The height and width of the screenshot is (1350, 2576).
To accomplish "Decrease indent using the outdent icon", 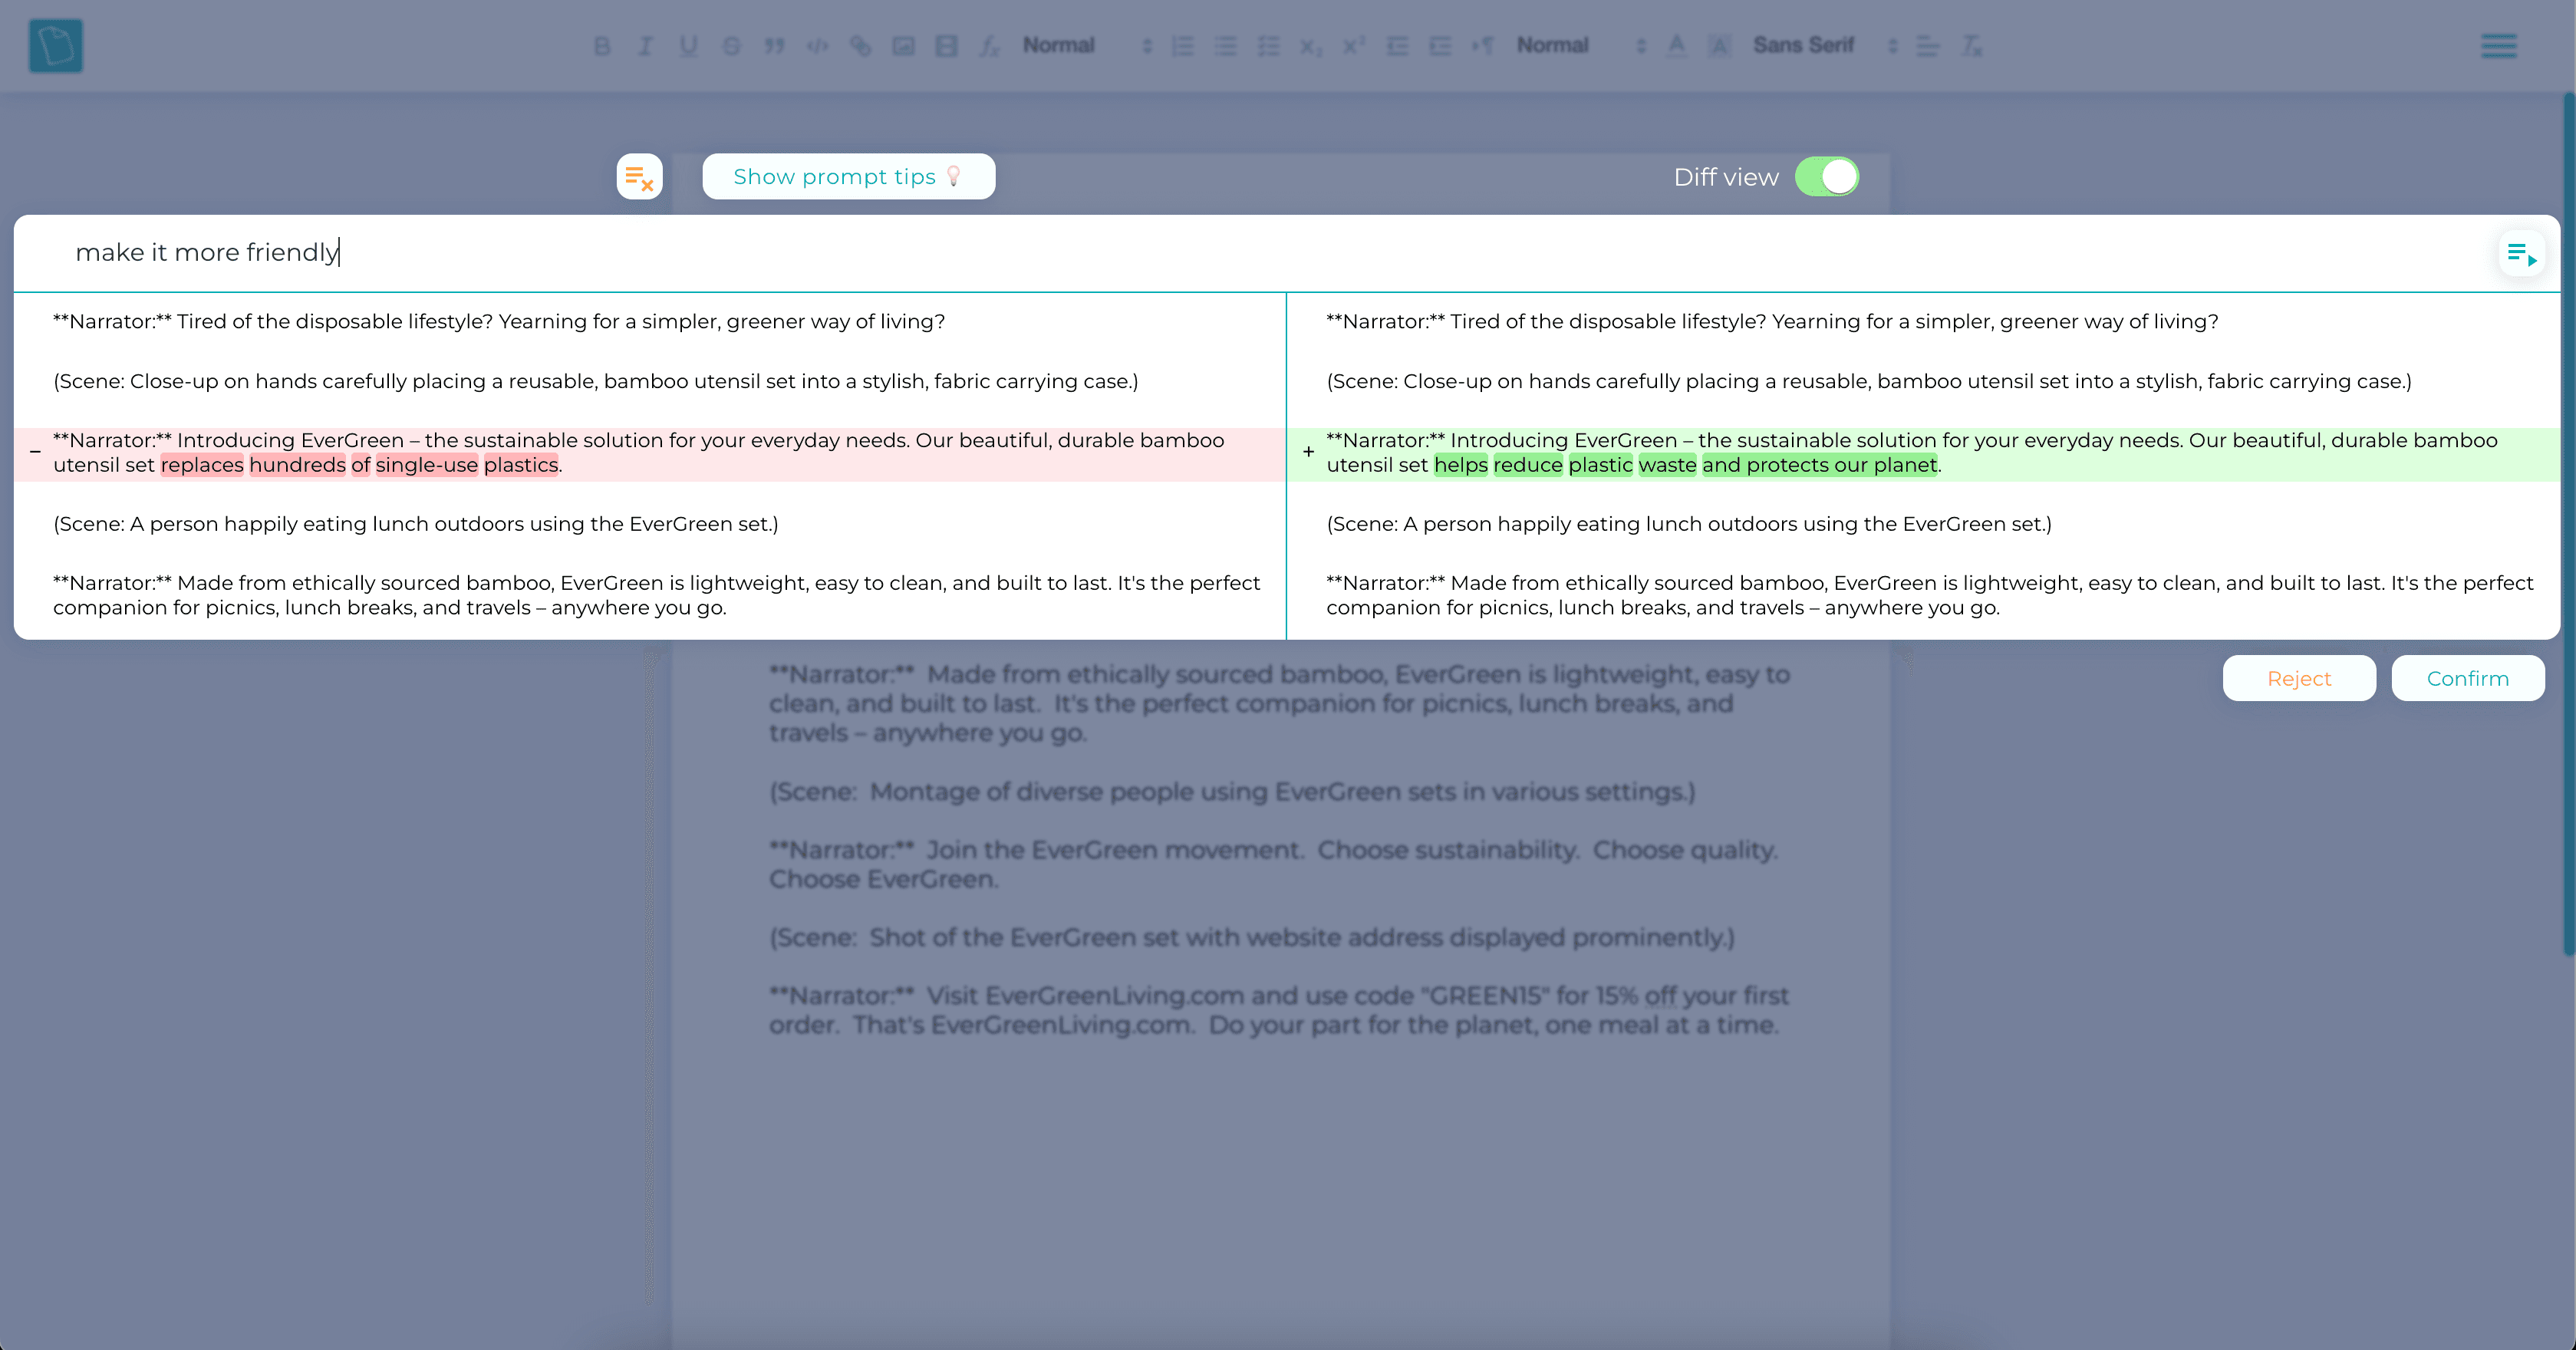I will 1398,46.
